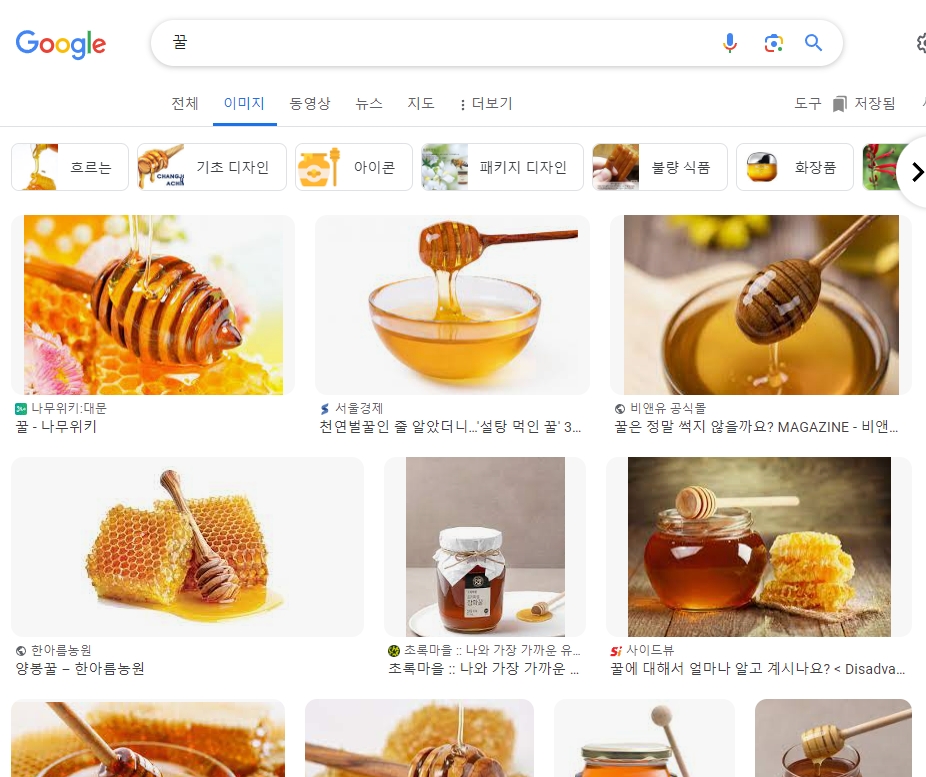The height and width of the screenshot is (777, 926).
Task: Enable the 아이콘 filter chip
Action: (x=353, y=167)
